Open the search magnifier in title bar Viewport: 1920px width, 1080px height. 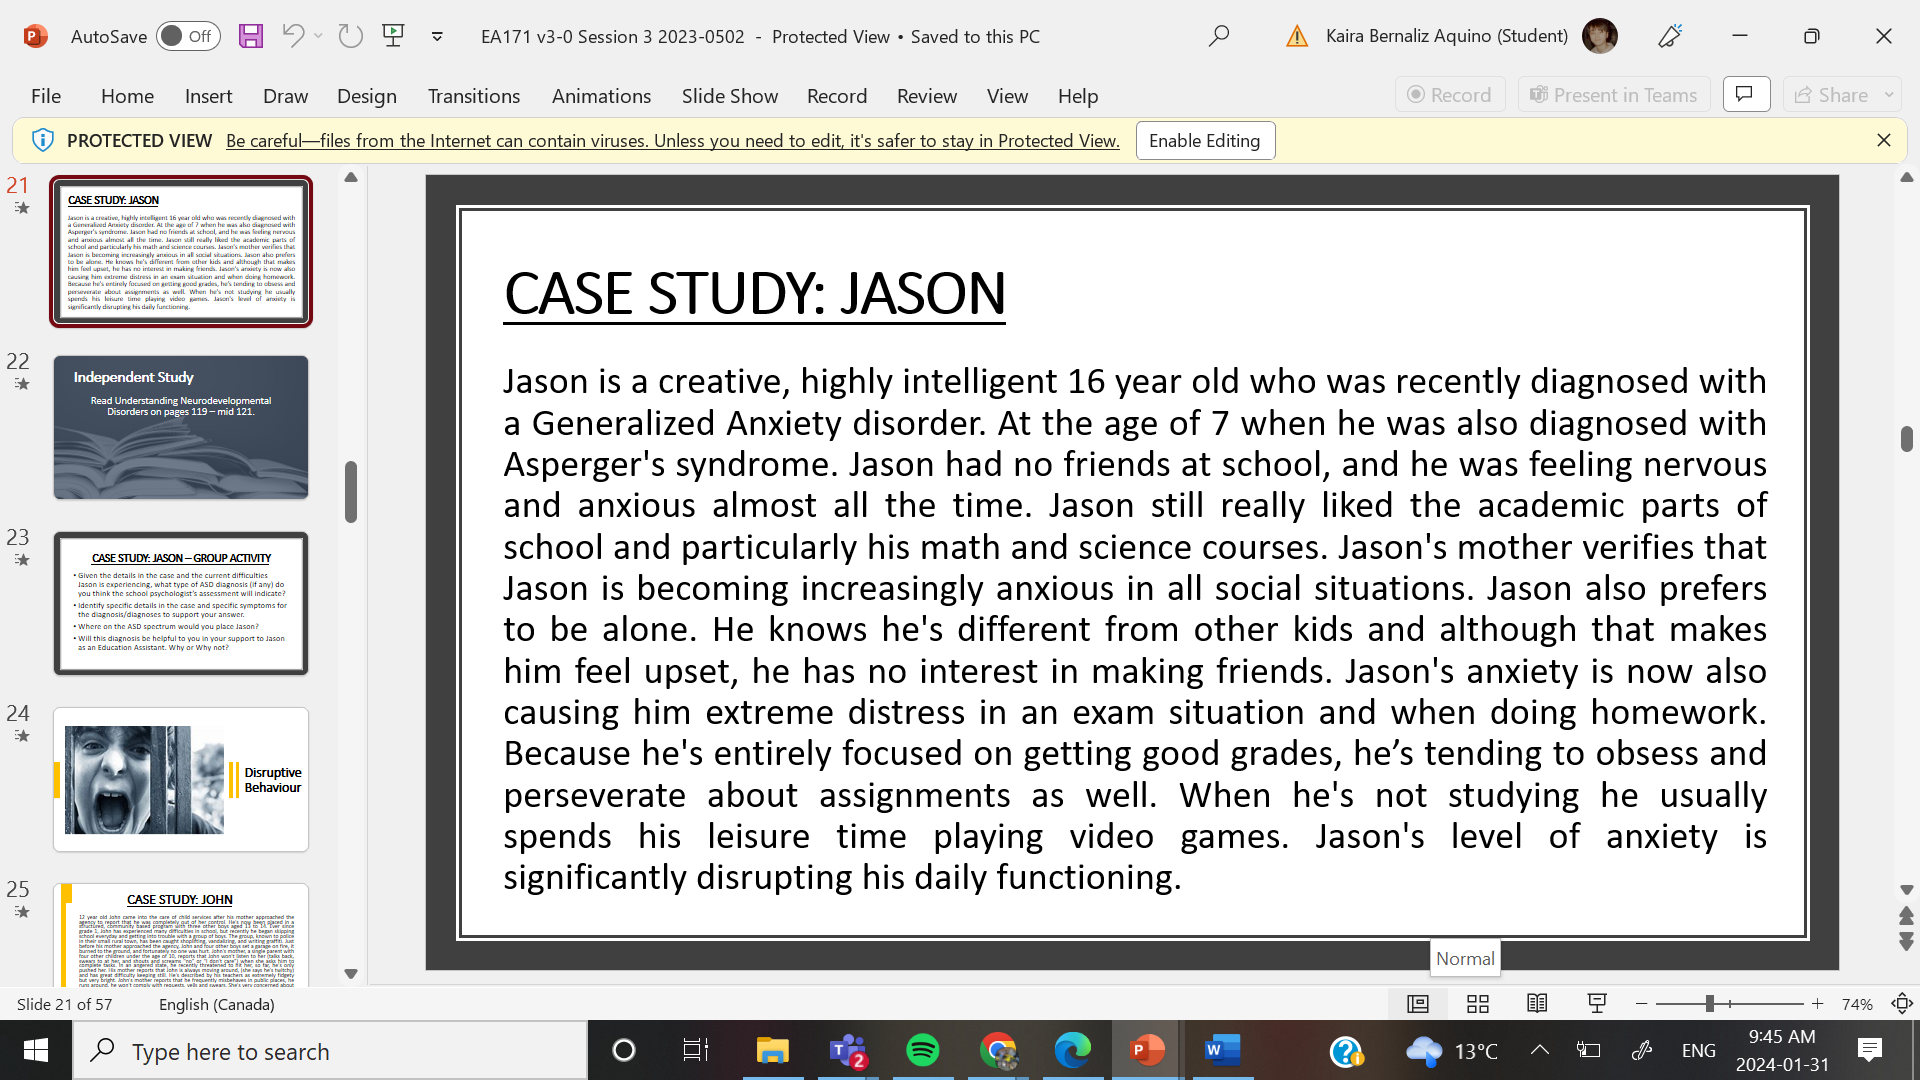click(x=1218, y=37)
